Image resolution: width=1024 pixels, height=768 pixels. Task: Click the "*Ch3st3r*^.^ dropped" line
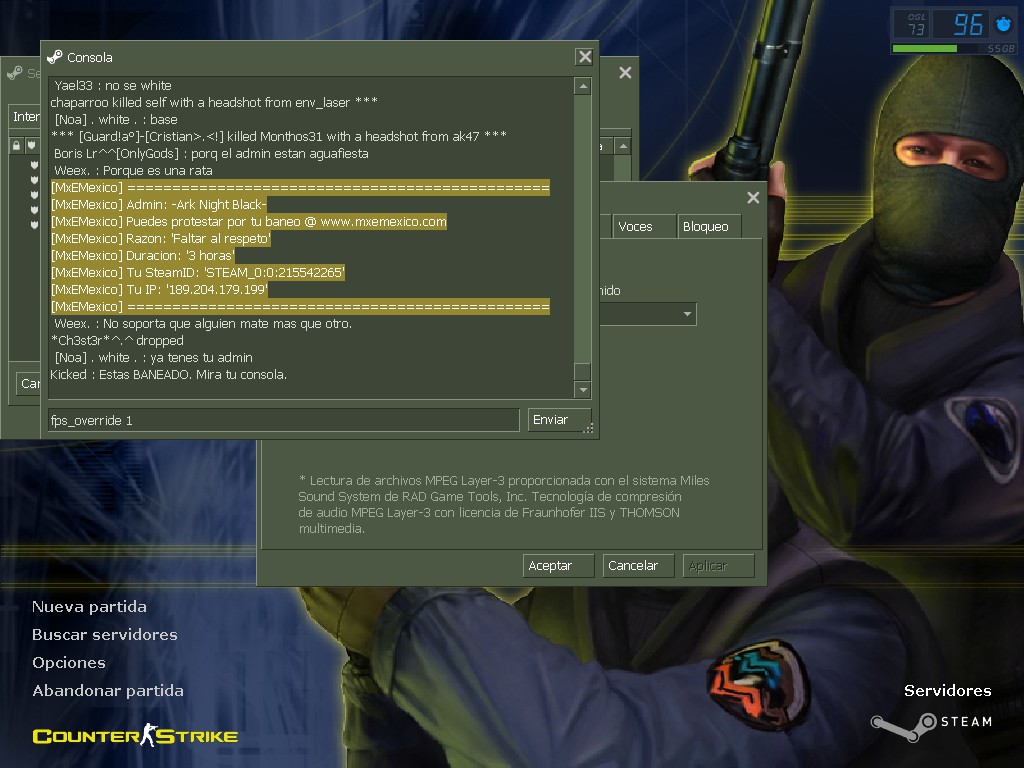pos(117,340)
